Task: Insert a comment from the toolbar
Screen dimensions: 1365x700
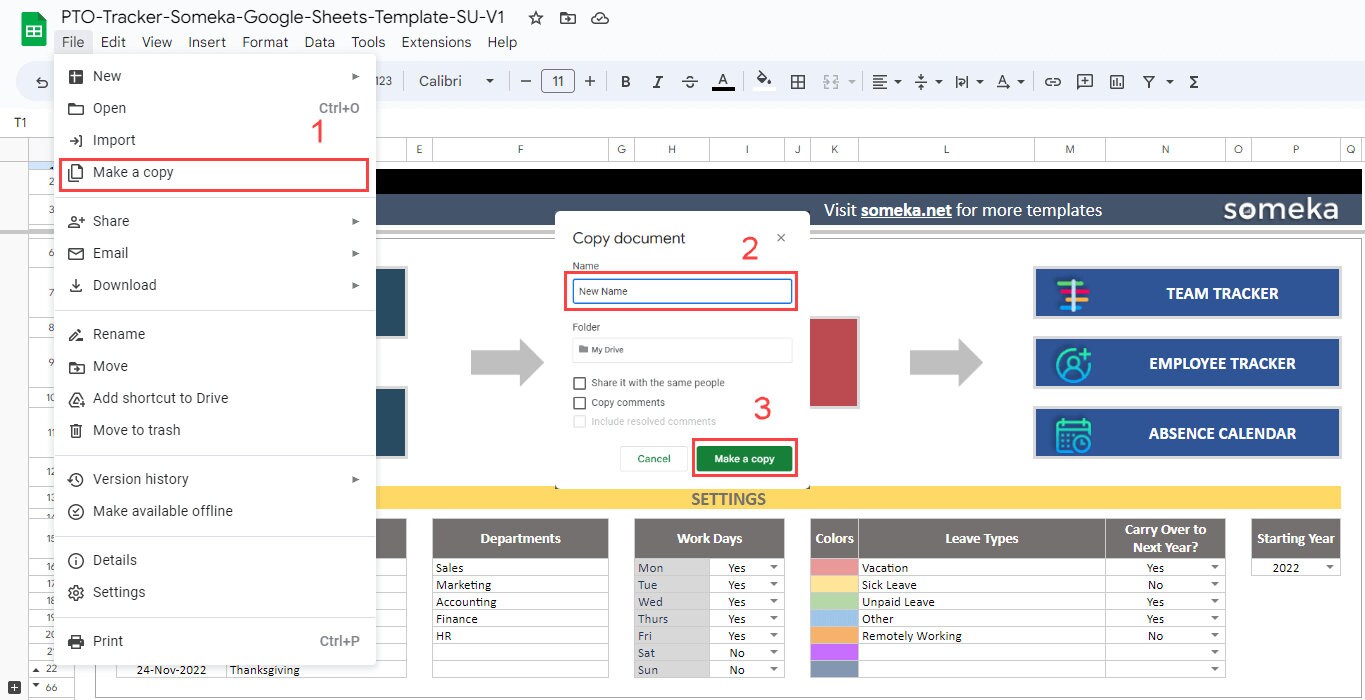Action: coord(1084,81)
